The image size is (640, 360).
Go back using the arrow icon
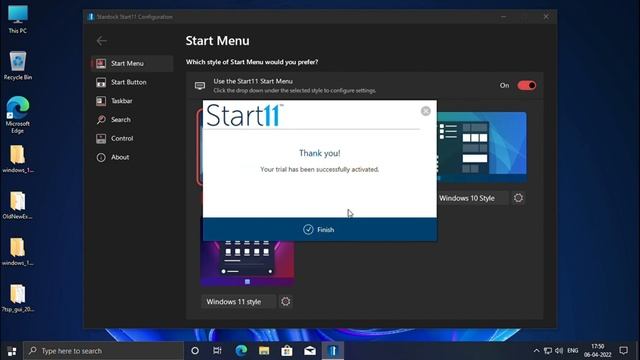coord(102,41)
